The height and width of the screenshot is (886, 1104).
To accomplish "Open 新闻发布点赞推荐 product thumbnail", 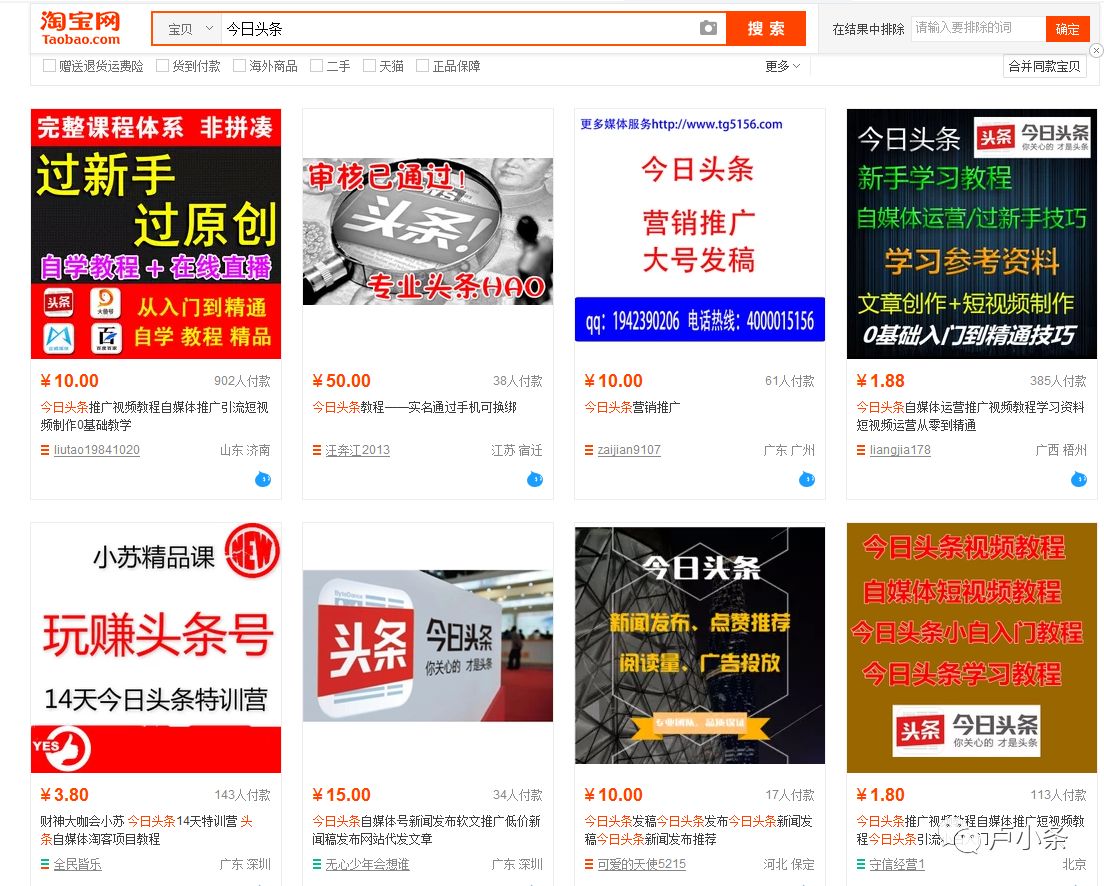I will 700,645.
